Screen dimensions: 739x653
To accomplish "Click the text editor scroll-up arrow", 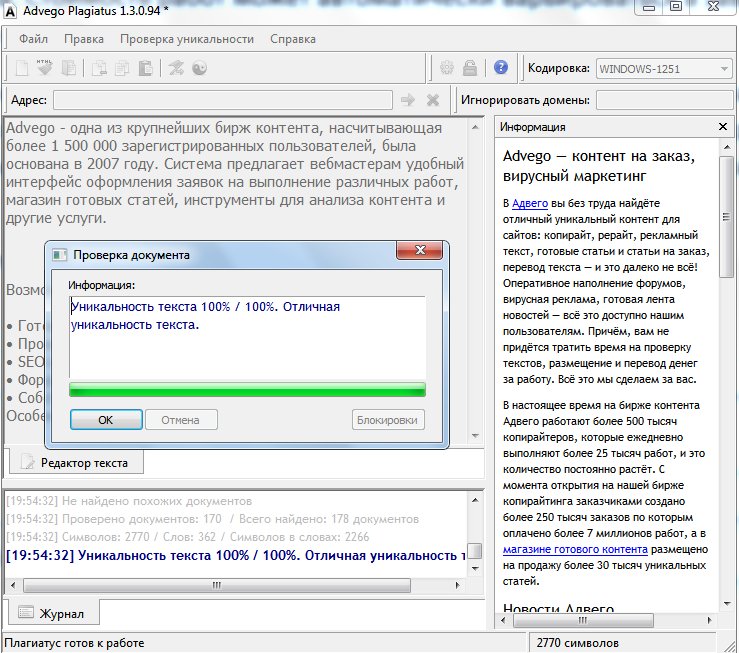I will click(x=475, y=127).
